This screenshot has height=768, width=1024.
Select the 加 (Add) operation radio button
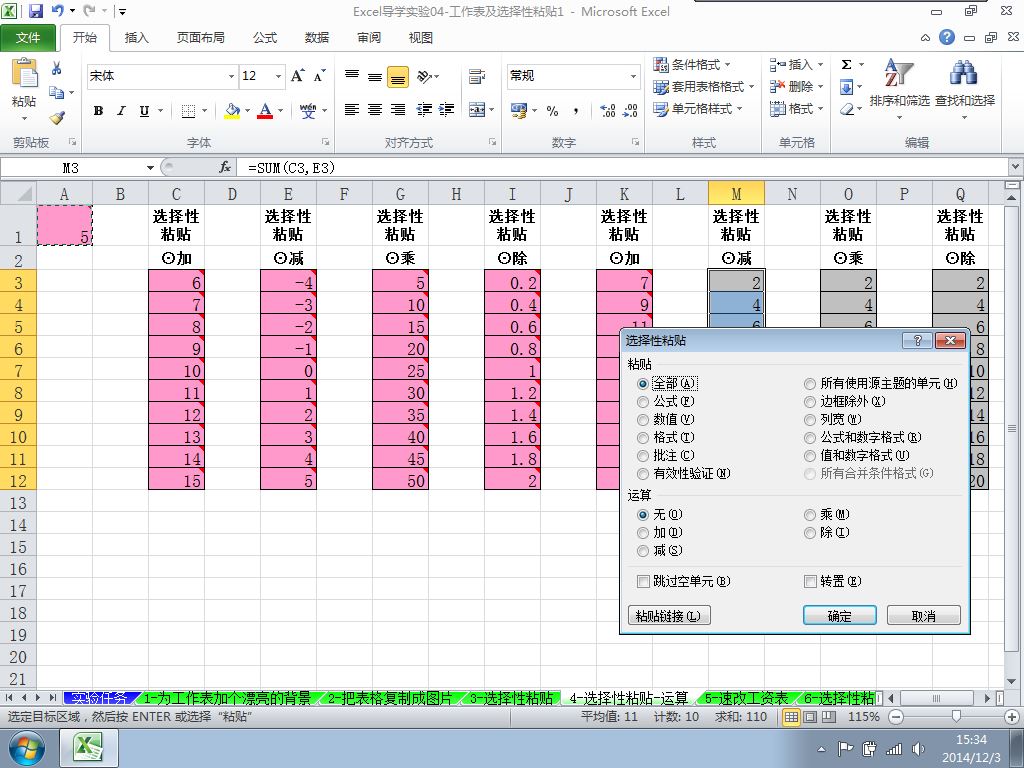click(x=643, y=533)
